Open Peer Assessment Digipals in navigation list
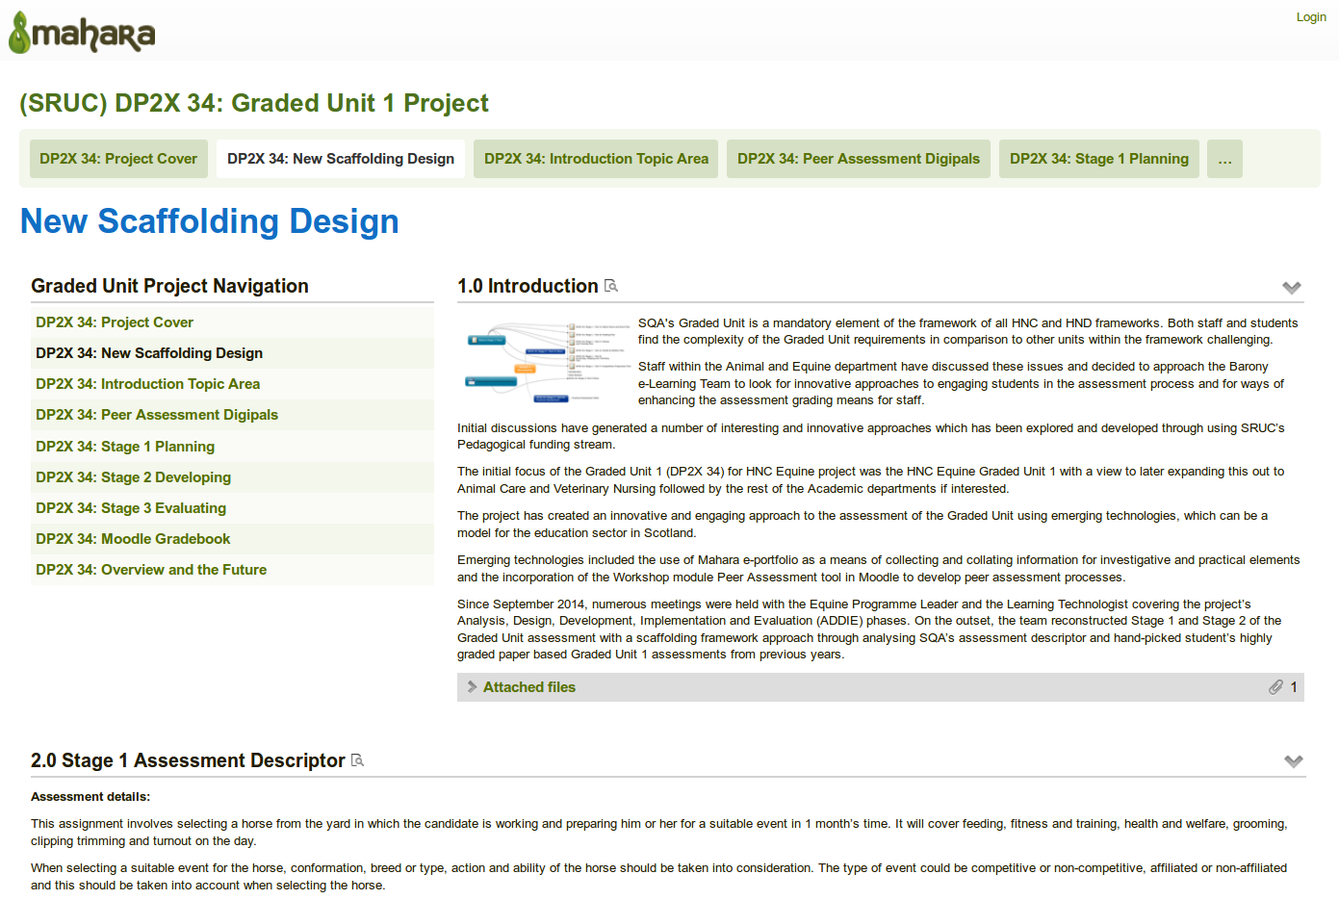1339x900 pixels. [157, 415]
